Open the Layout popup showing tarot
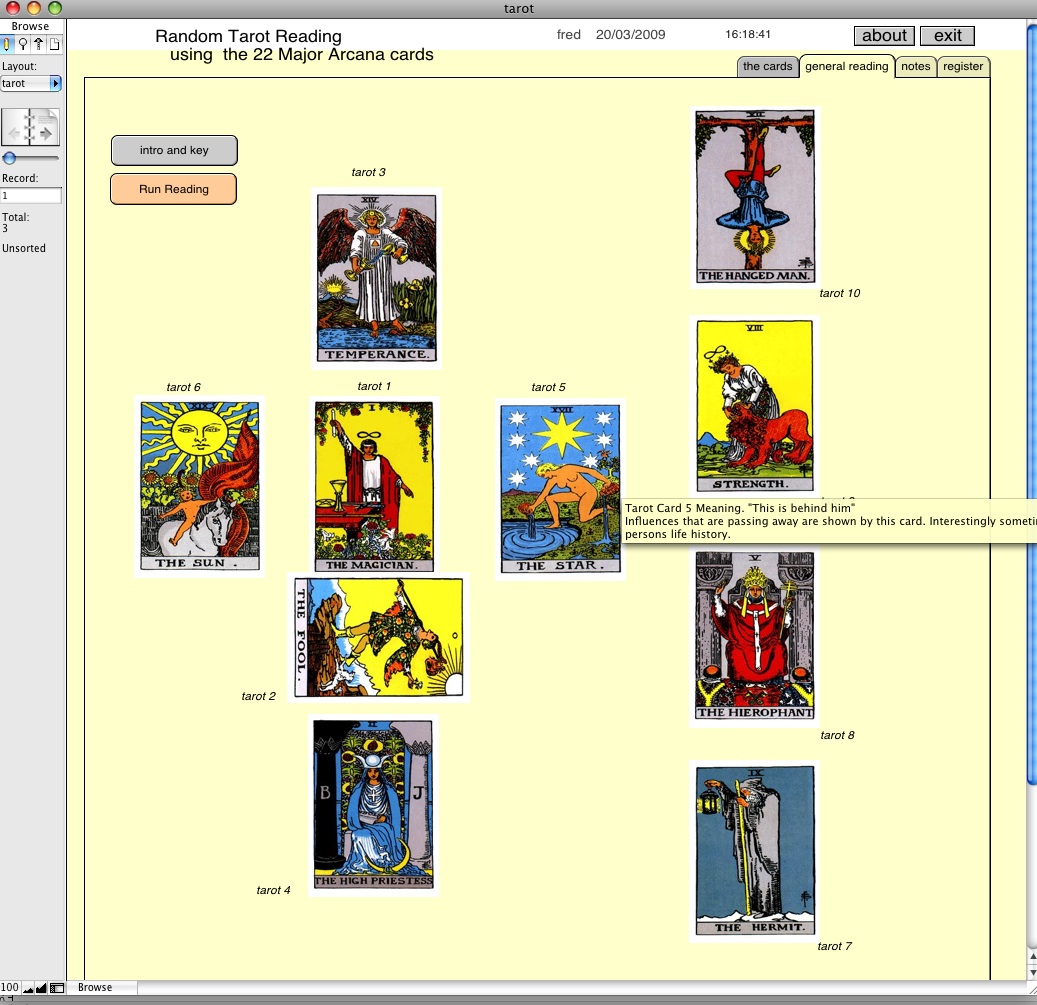 [31, 83]
